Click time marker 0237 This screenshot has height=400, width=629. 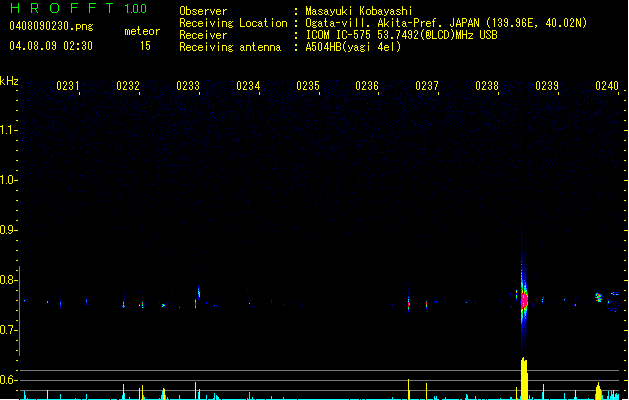click(x=427, y=86)
